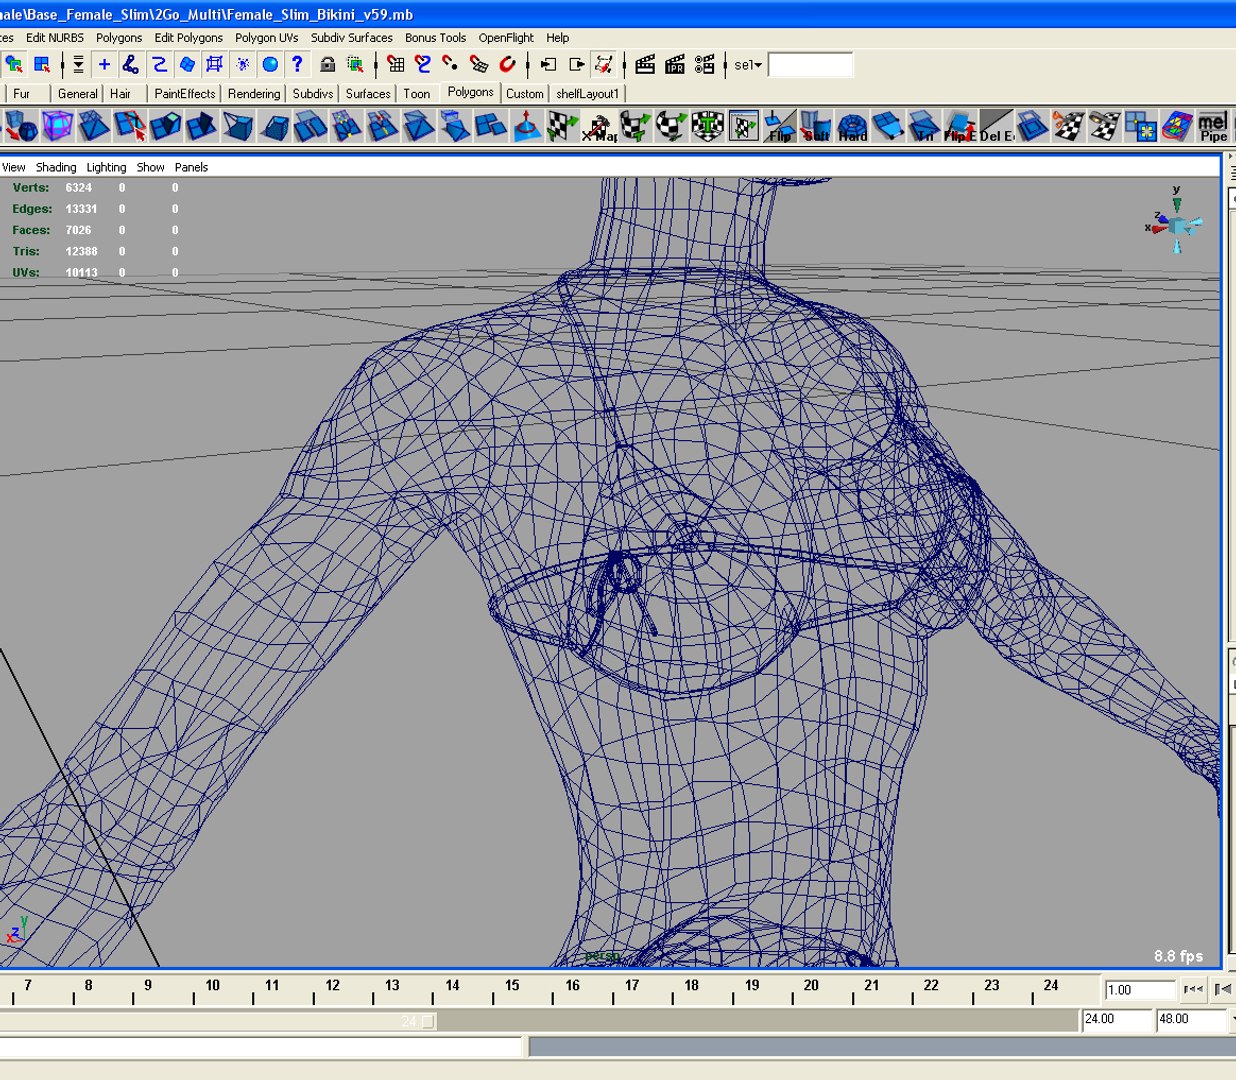Viewport: 1236px width, 1080px height.
Task: Open the panel Lighting menu
Action: [106, 167]
